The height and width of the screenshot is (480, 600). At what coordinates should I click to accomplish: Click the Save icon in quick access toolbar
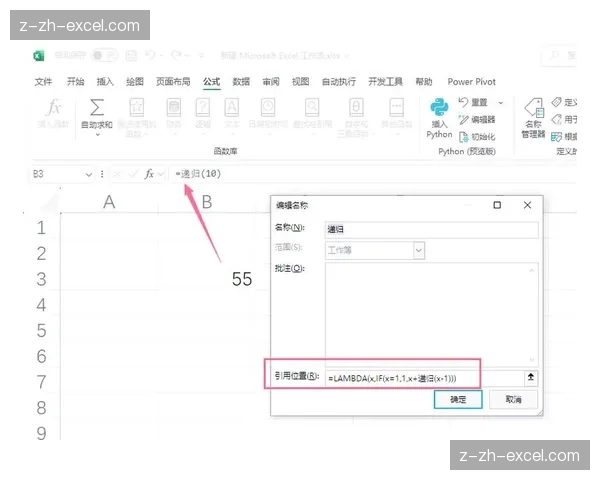[x=131, y=56]
